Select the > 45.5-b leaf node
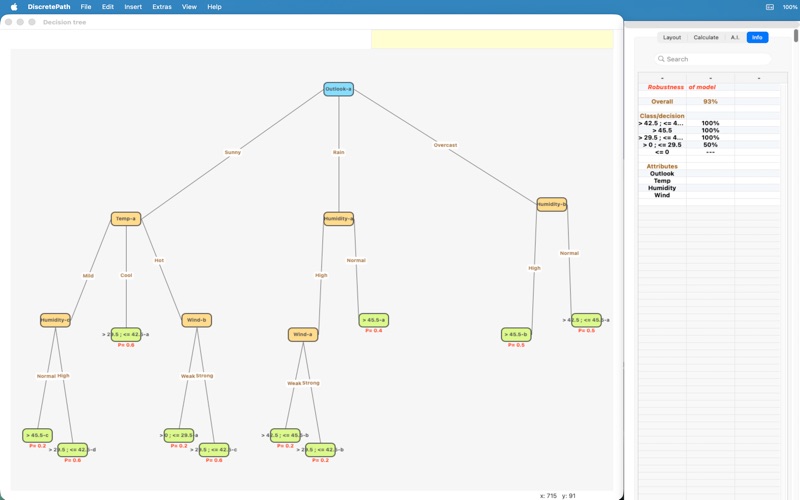Screen dimensions: 800x500 tap(516, 335)
